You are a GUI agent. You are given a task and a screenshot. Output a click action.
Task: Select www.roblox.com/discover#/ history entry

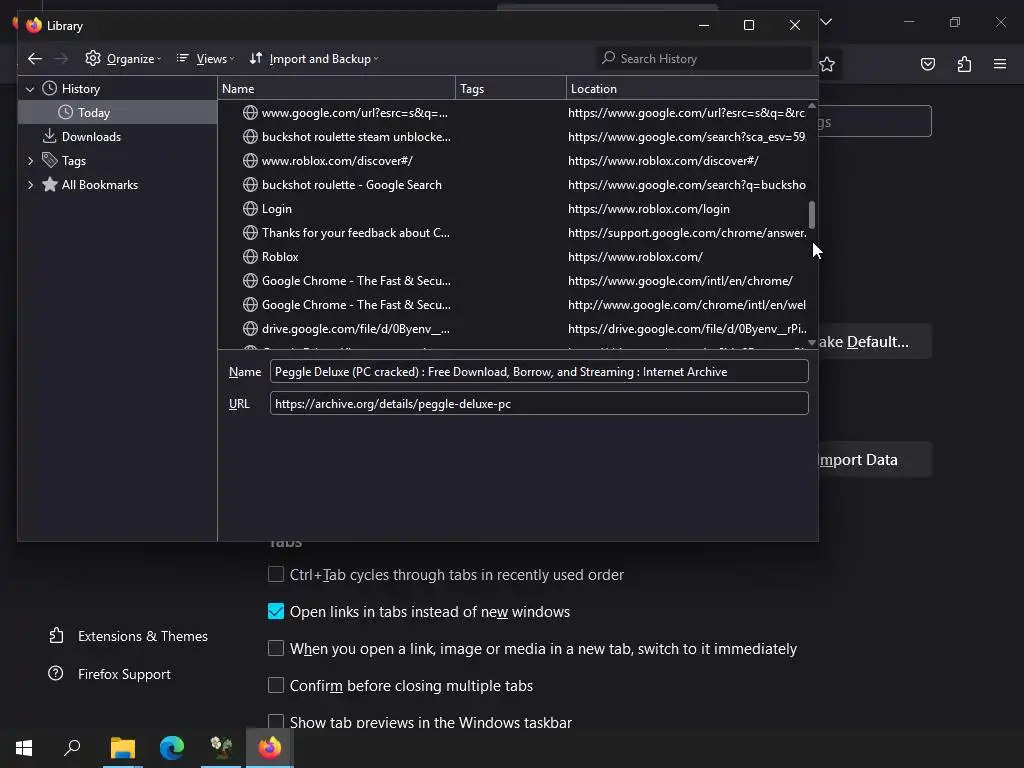(x=513, y=161)
